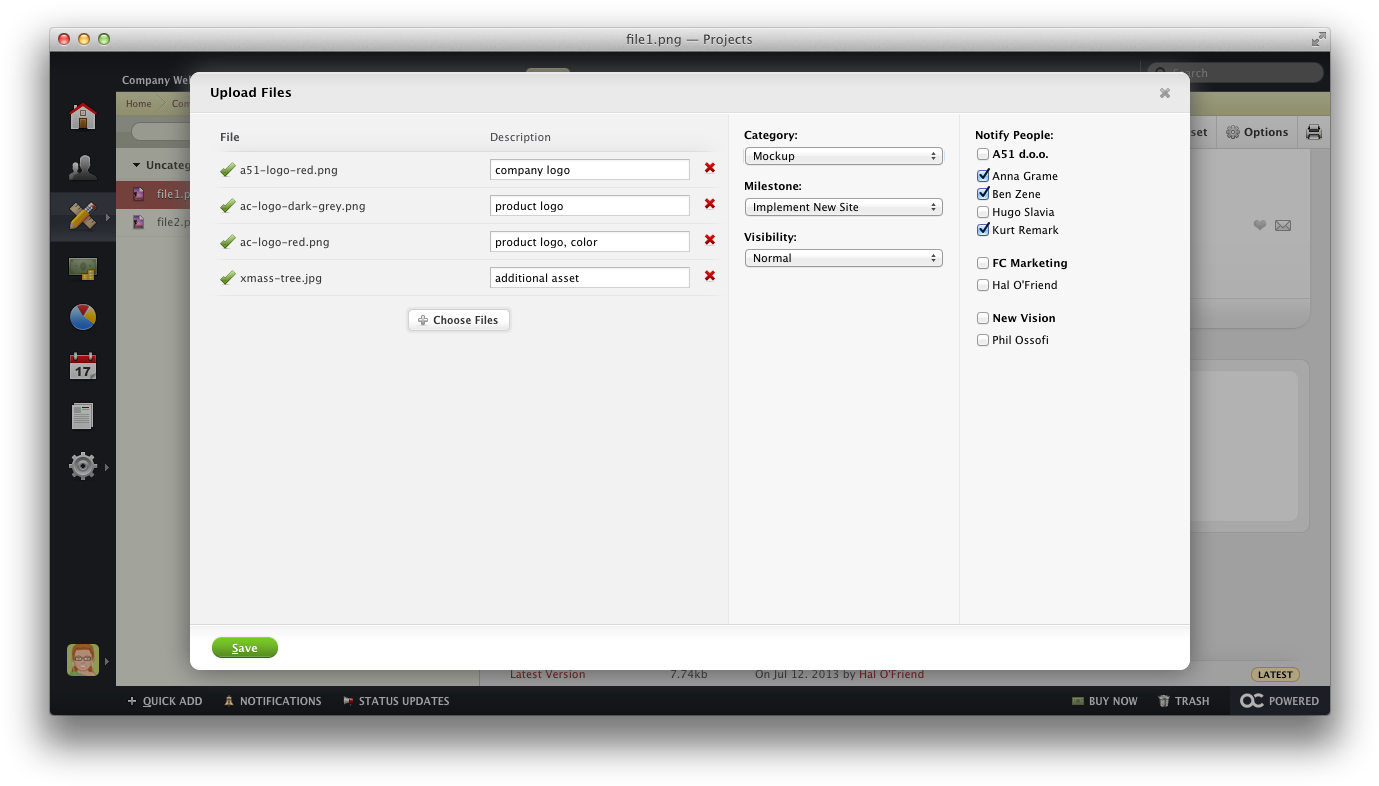Click the print icon in the toolbar
Screen dimensions: 1379x786
(1314, 132)
